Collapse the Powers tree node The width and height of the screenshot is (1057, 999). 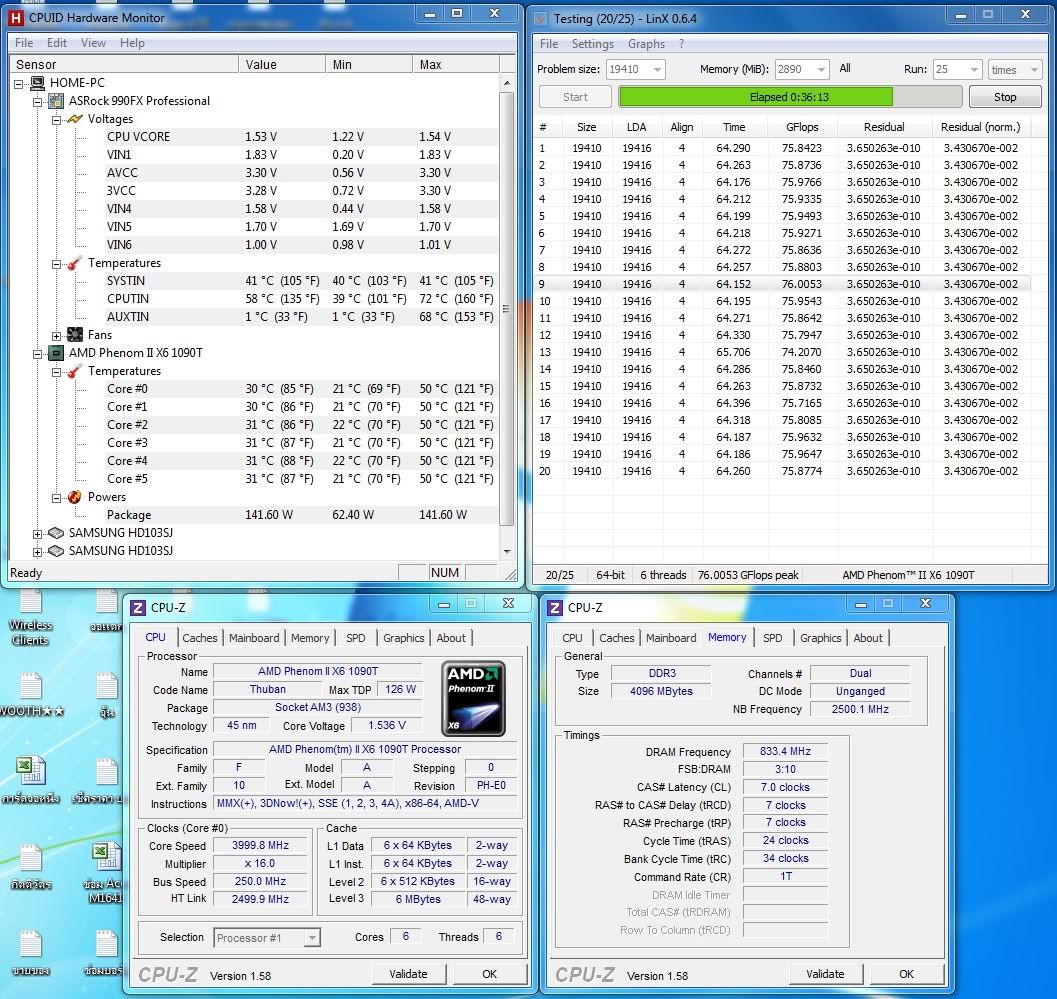[x=57, y=497]
